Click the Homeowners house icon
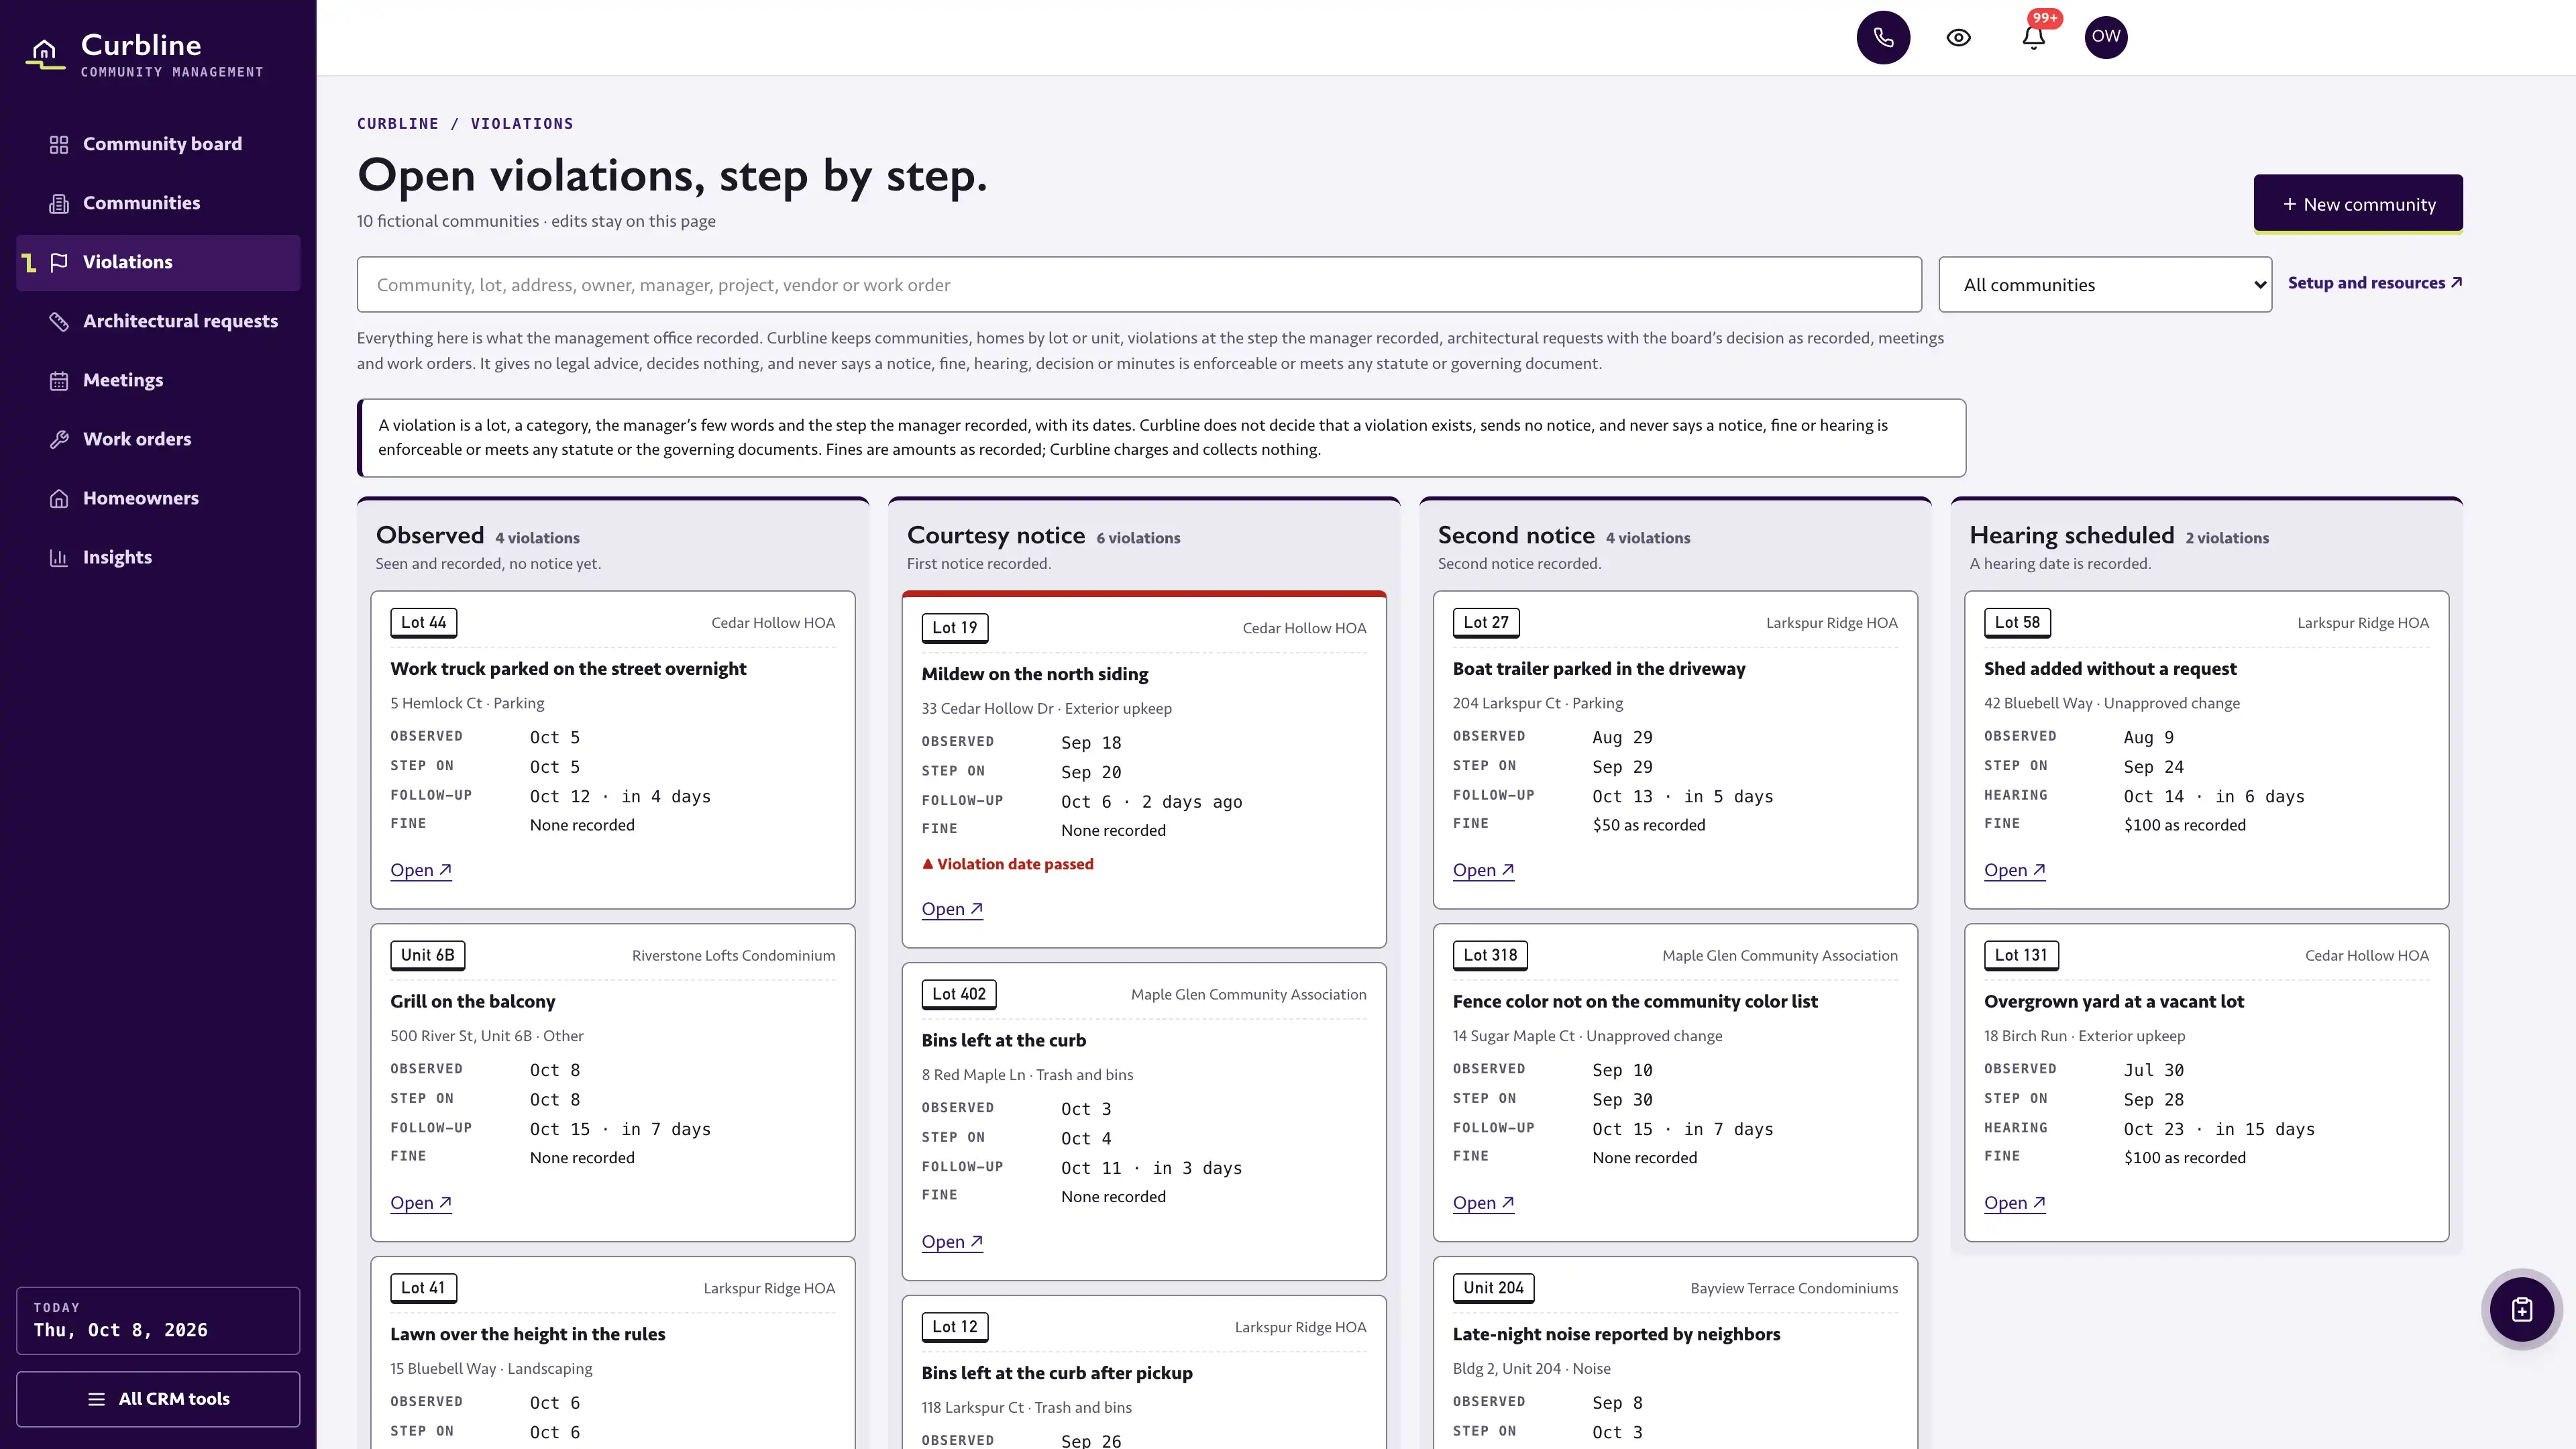 tap(59, 499)
